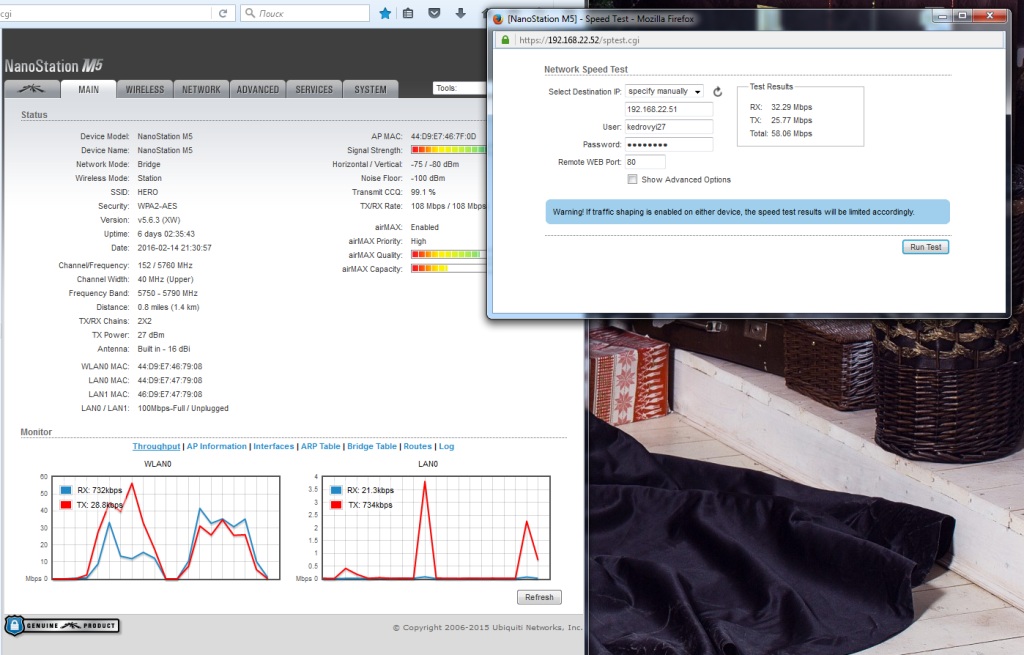1024x655 pixels.
Task: Click the SSID value HERO
Action: tap(148, 192)
